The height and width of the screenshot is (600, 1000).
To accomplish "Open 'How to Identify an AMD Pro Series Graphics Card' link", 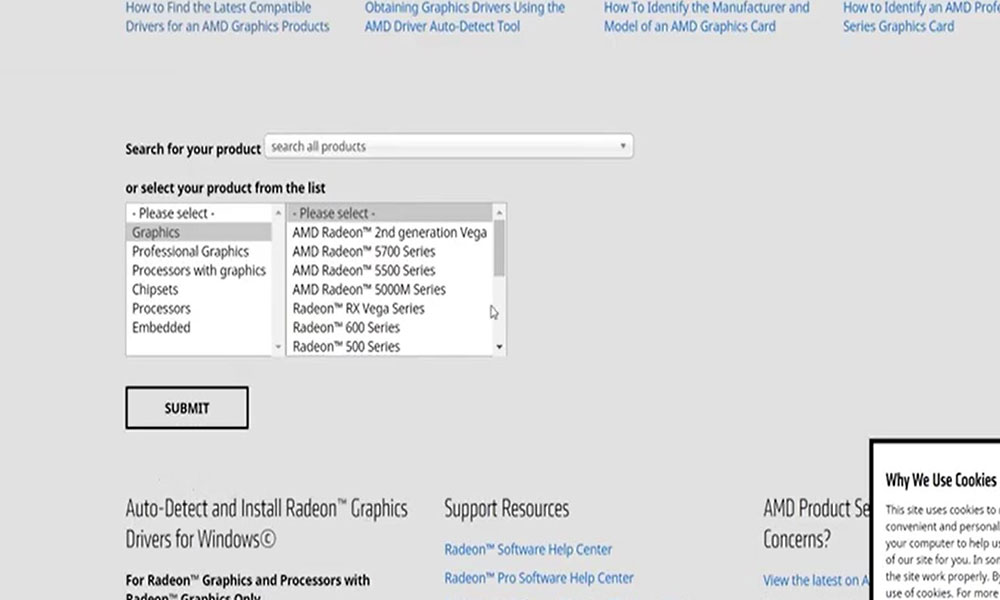I will tap(921, 17).
